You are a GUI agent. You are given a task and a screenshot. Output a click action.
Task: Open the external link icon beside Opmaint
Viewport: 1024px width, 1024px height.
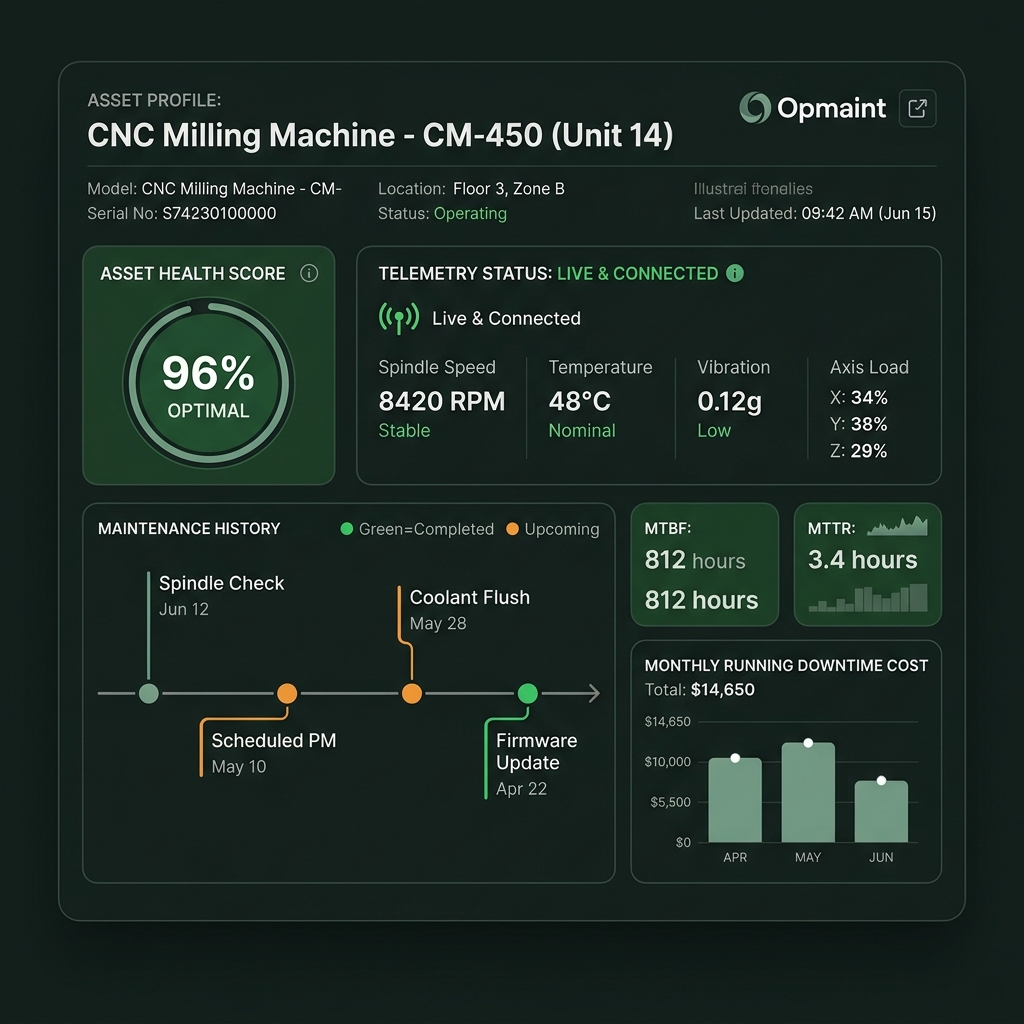pos(918,108)
